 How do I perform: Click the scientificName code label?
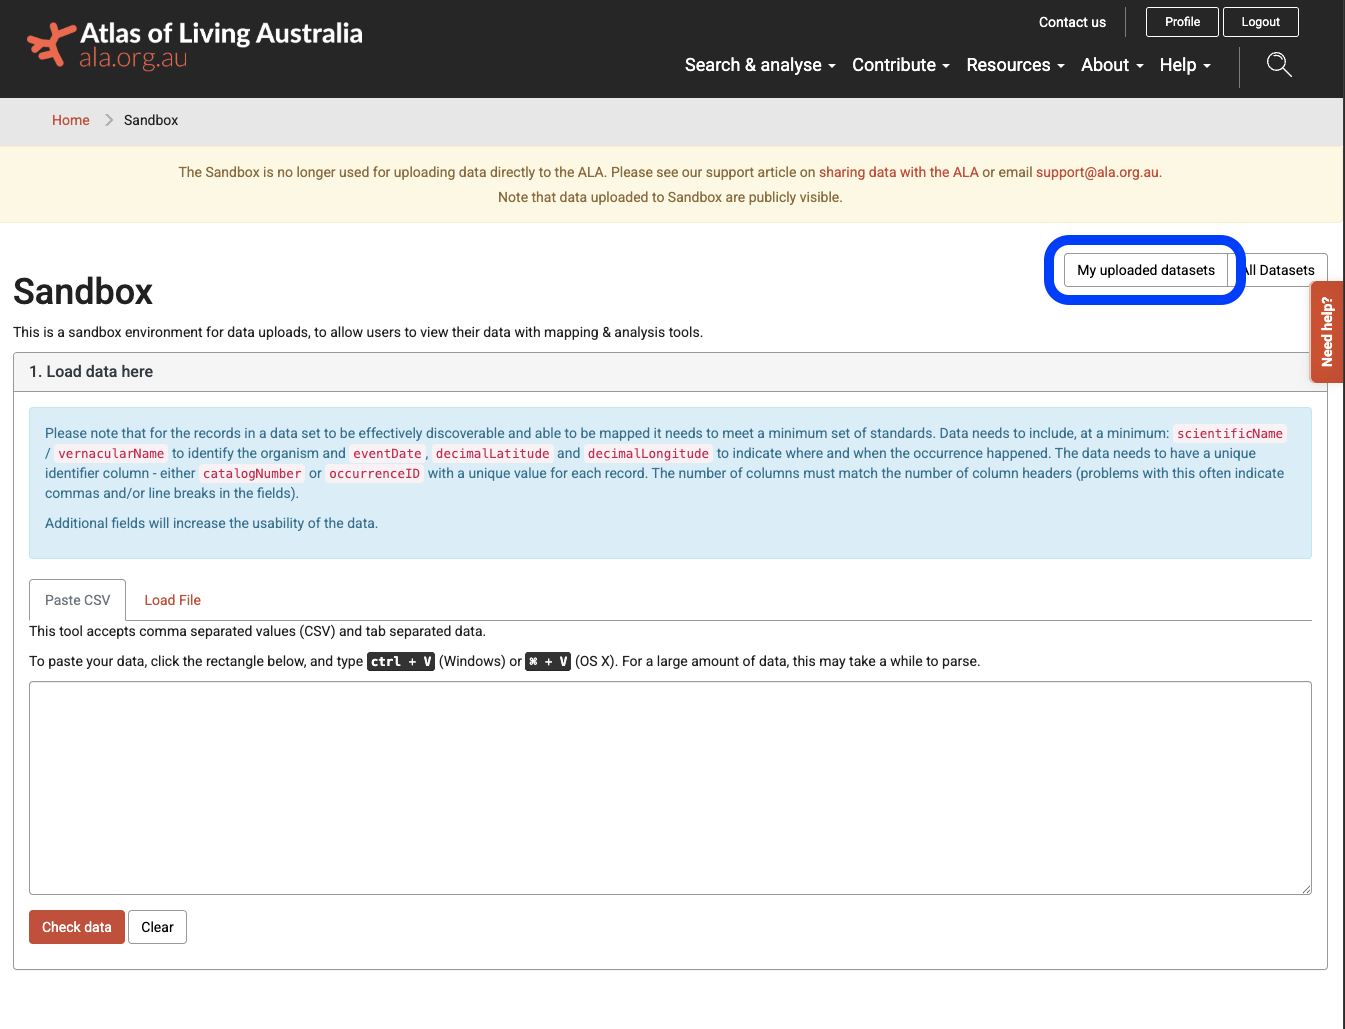1230,433
